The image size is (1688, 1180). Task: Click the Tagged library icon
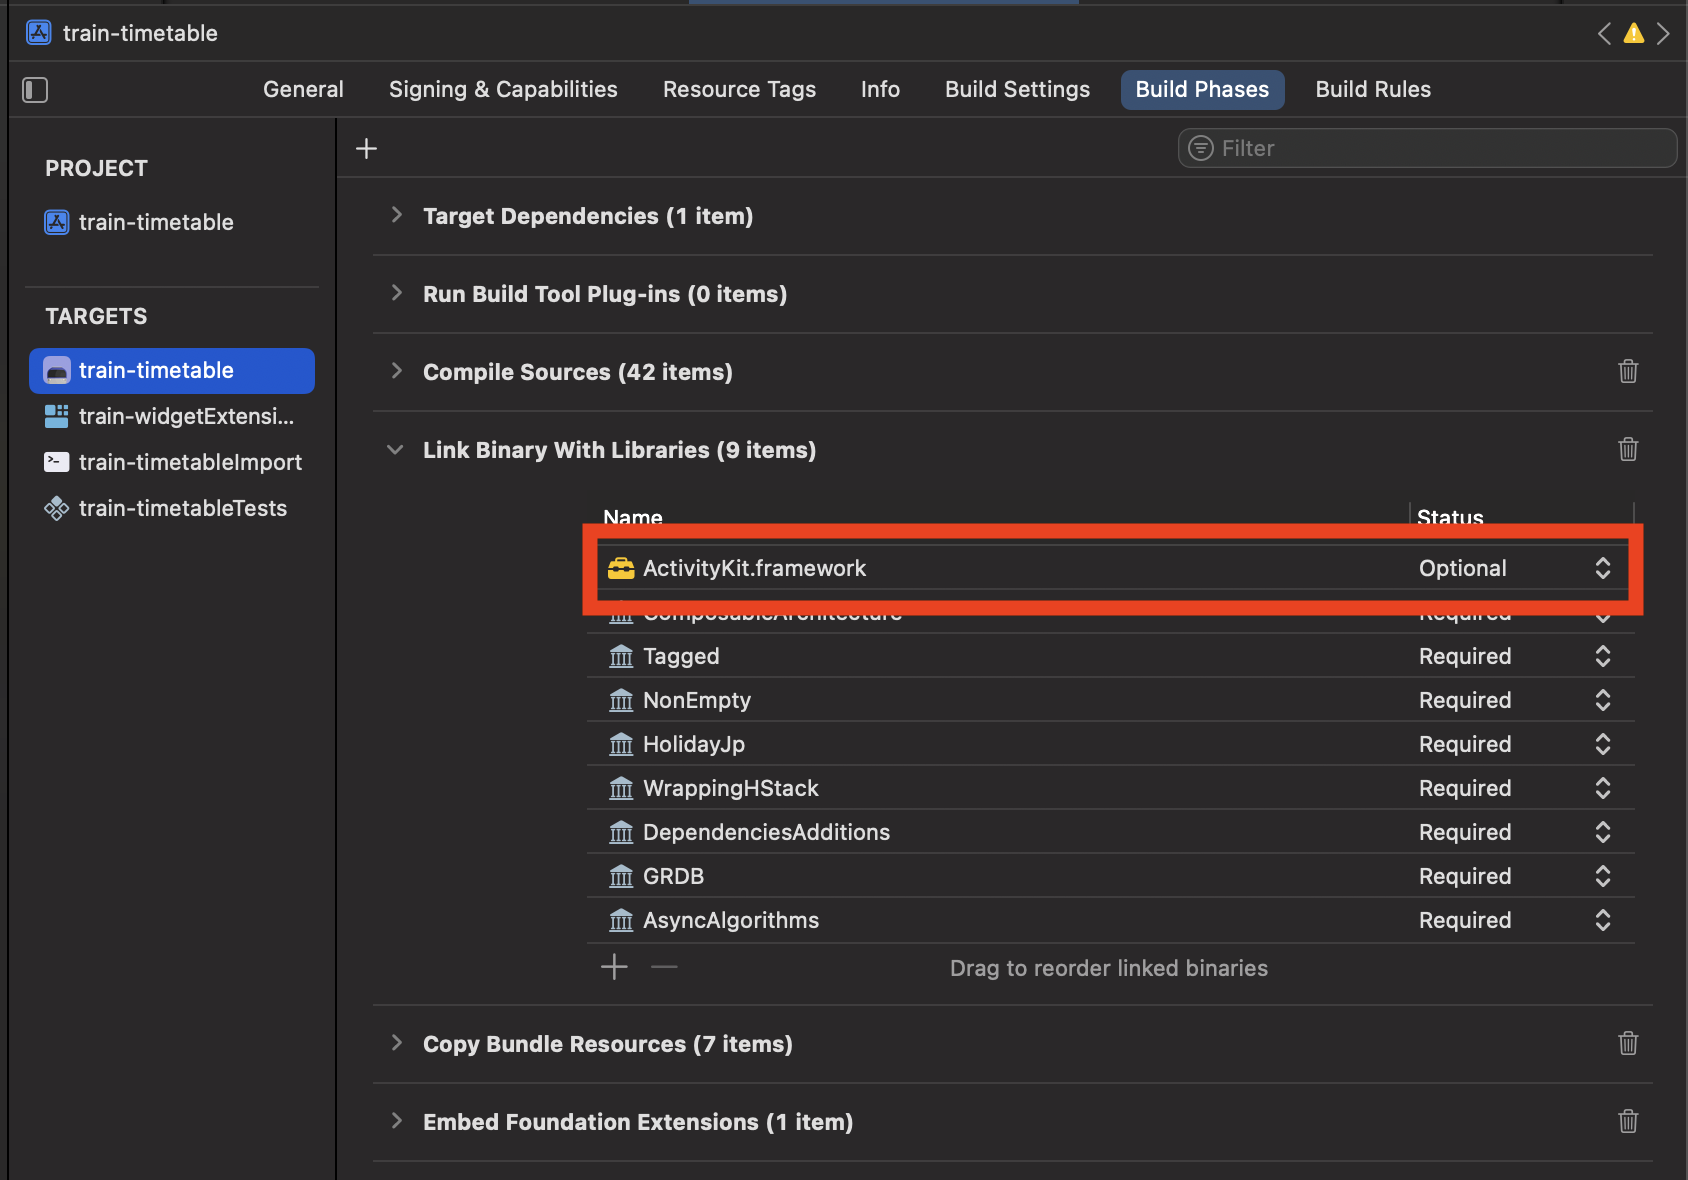click(x=621, y=656)
